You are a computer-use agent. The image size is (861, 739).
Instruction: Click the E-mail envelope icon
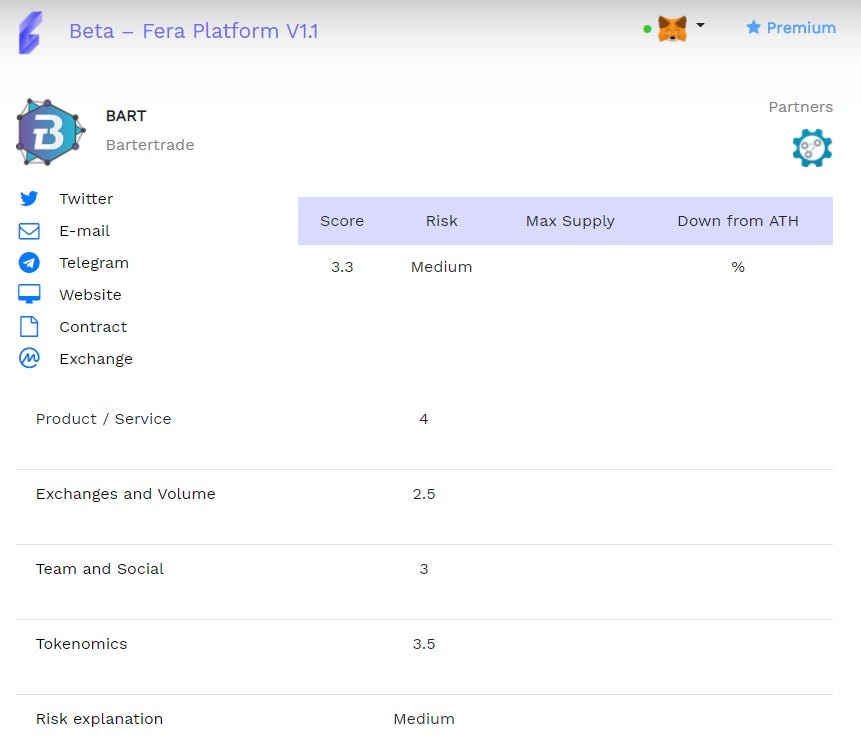coord(29,231)
